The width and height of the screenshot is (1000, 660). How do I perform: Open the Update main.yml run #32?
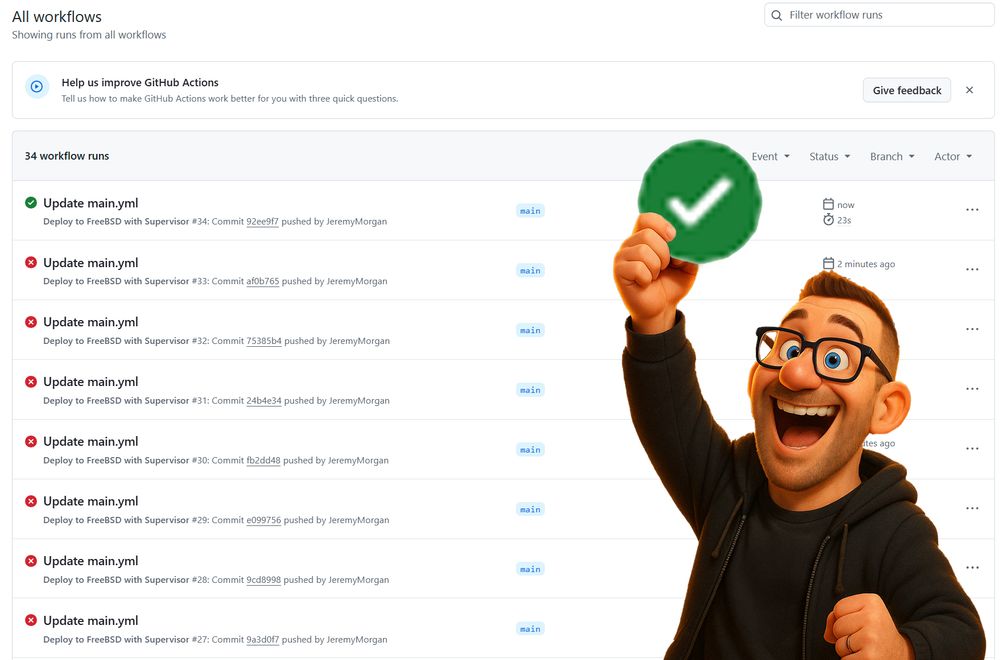91,322
